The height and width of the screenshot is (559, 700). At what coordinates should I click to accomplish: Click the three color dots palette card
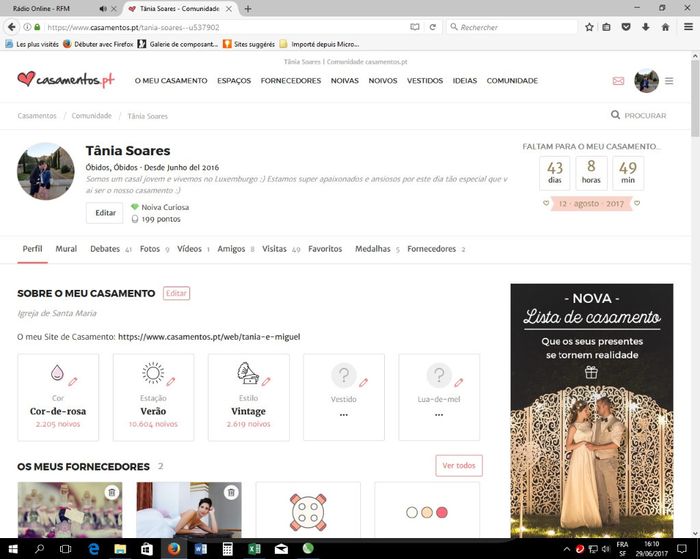425,512
